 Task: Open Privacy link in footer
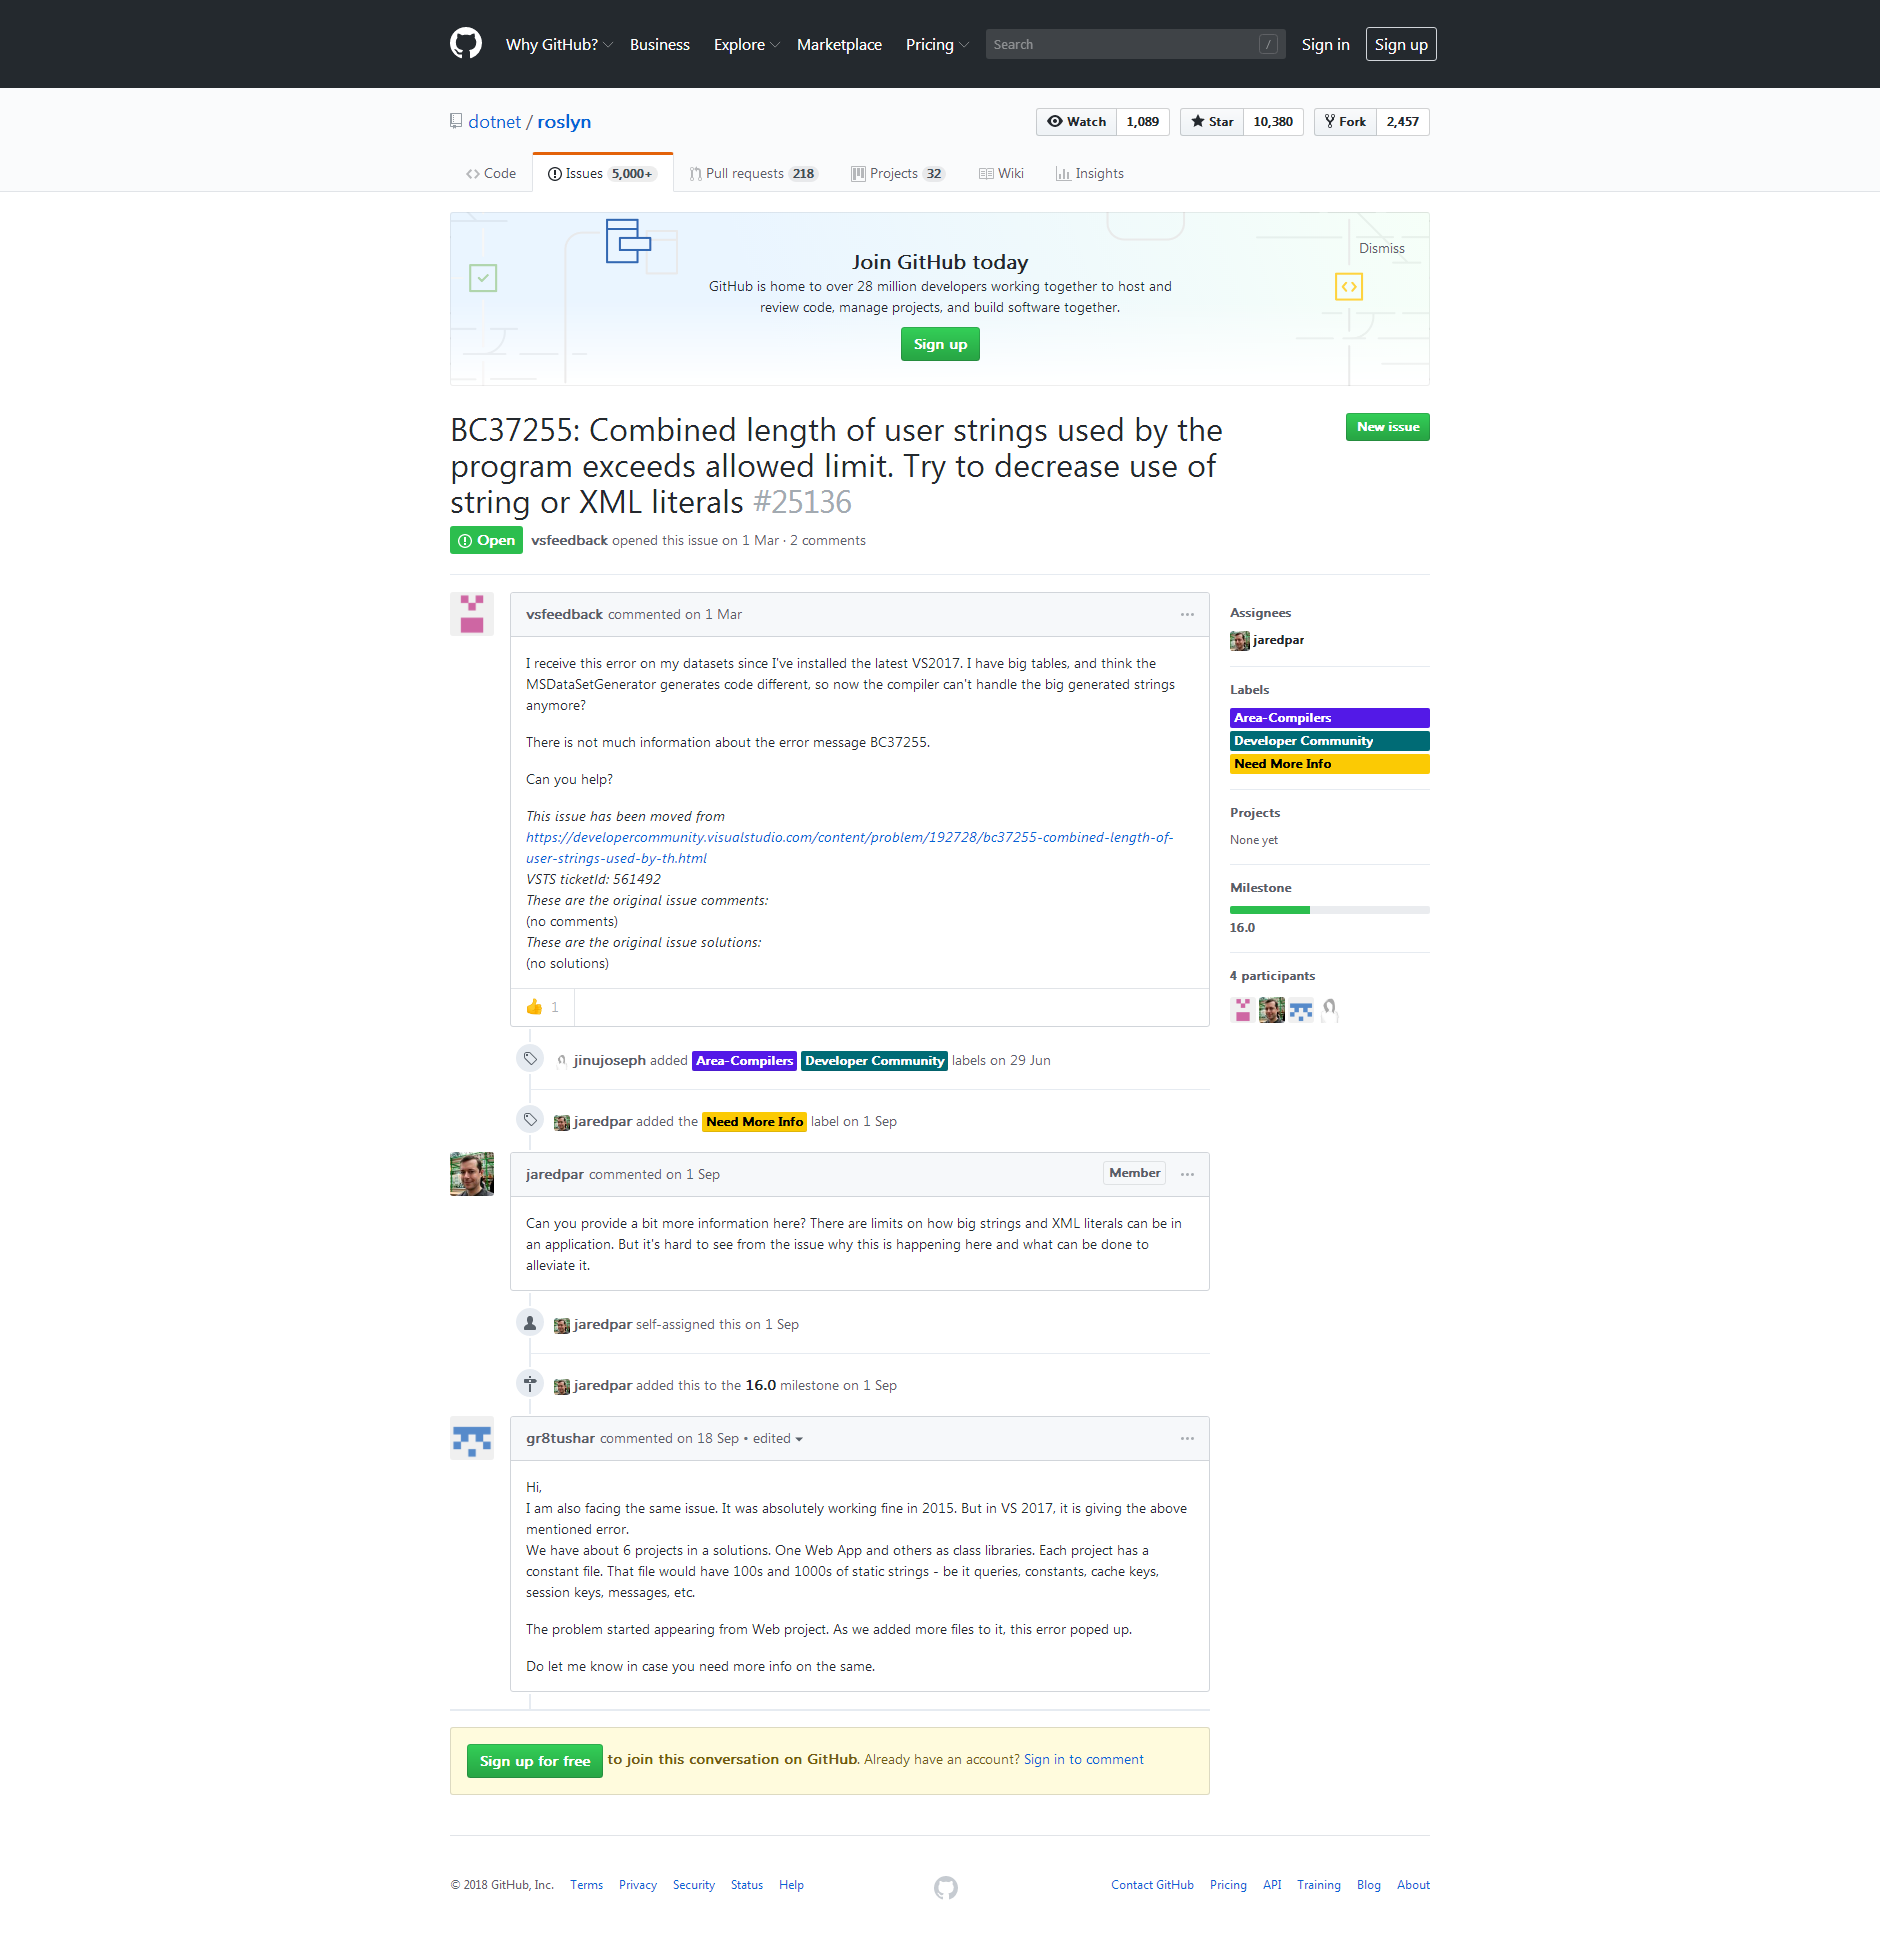click(638, 1885)
